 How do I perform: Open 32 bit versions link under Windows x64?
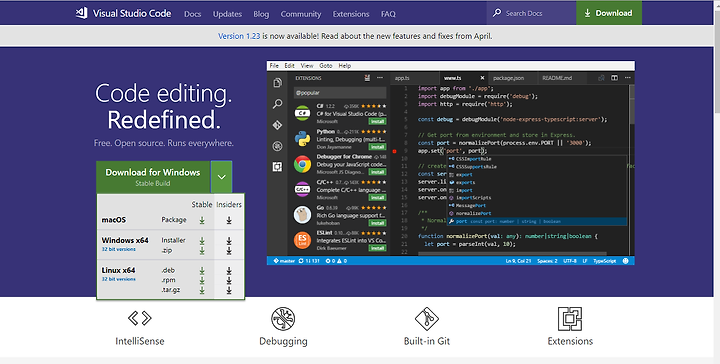[118, 249]
